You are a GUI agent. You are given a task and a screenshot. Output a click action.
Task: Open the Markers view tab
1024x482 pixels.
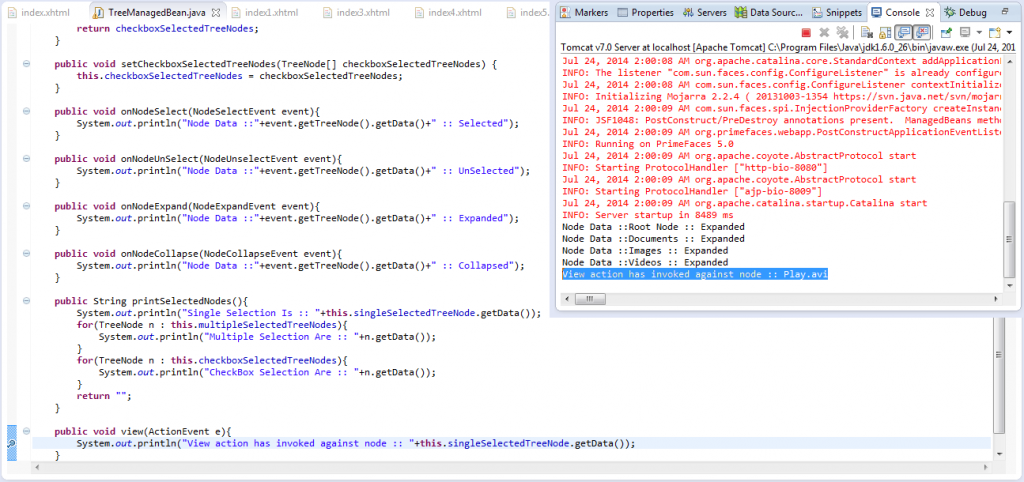[x=583, y=12]
